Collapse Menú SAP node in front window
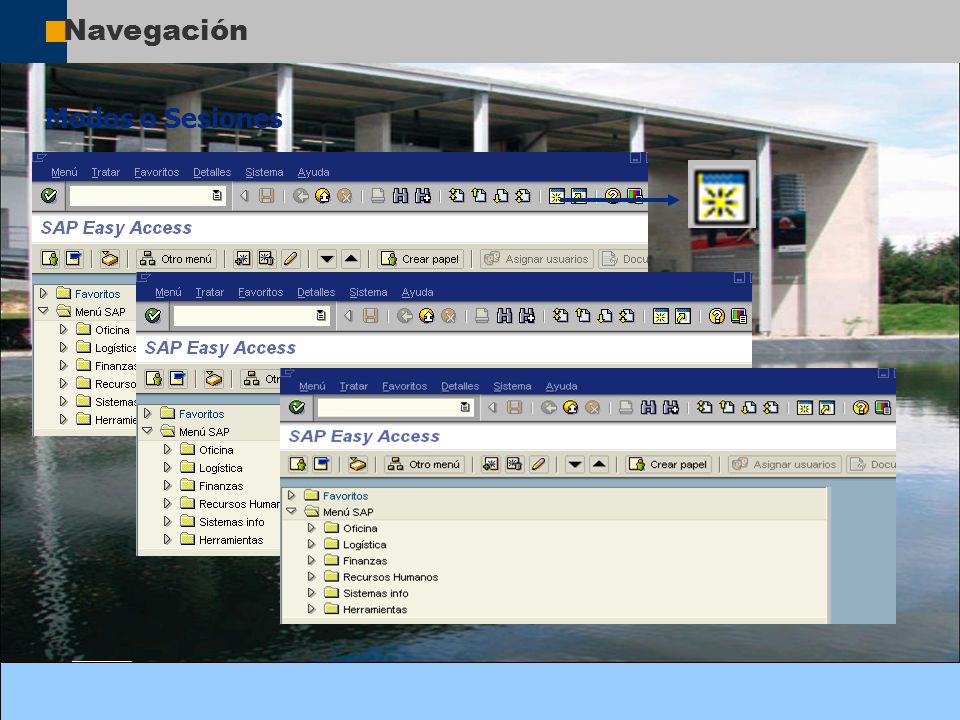Image resolution: width=960 pixels, height=720 pixels. coord(291,511)
